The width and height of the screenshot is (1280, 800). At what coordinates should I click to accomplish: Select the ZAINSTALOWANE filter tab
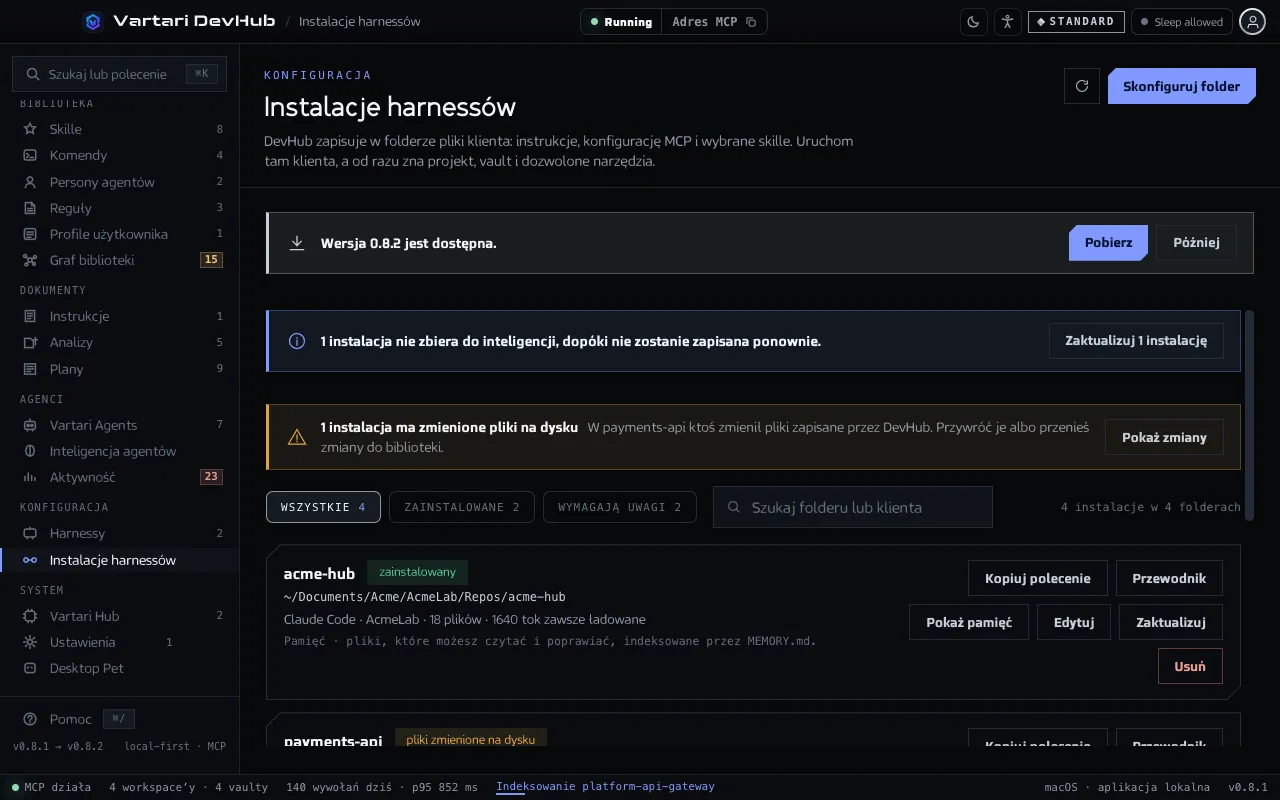click(462, 507)
